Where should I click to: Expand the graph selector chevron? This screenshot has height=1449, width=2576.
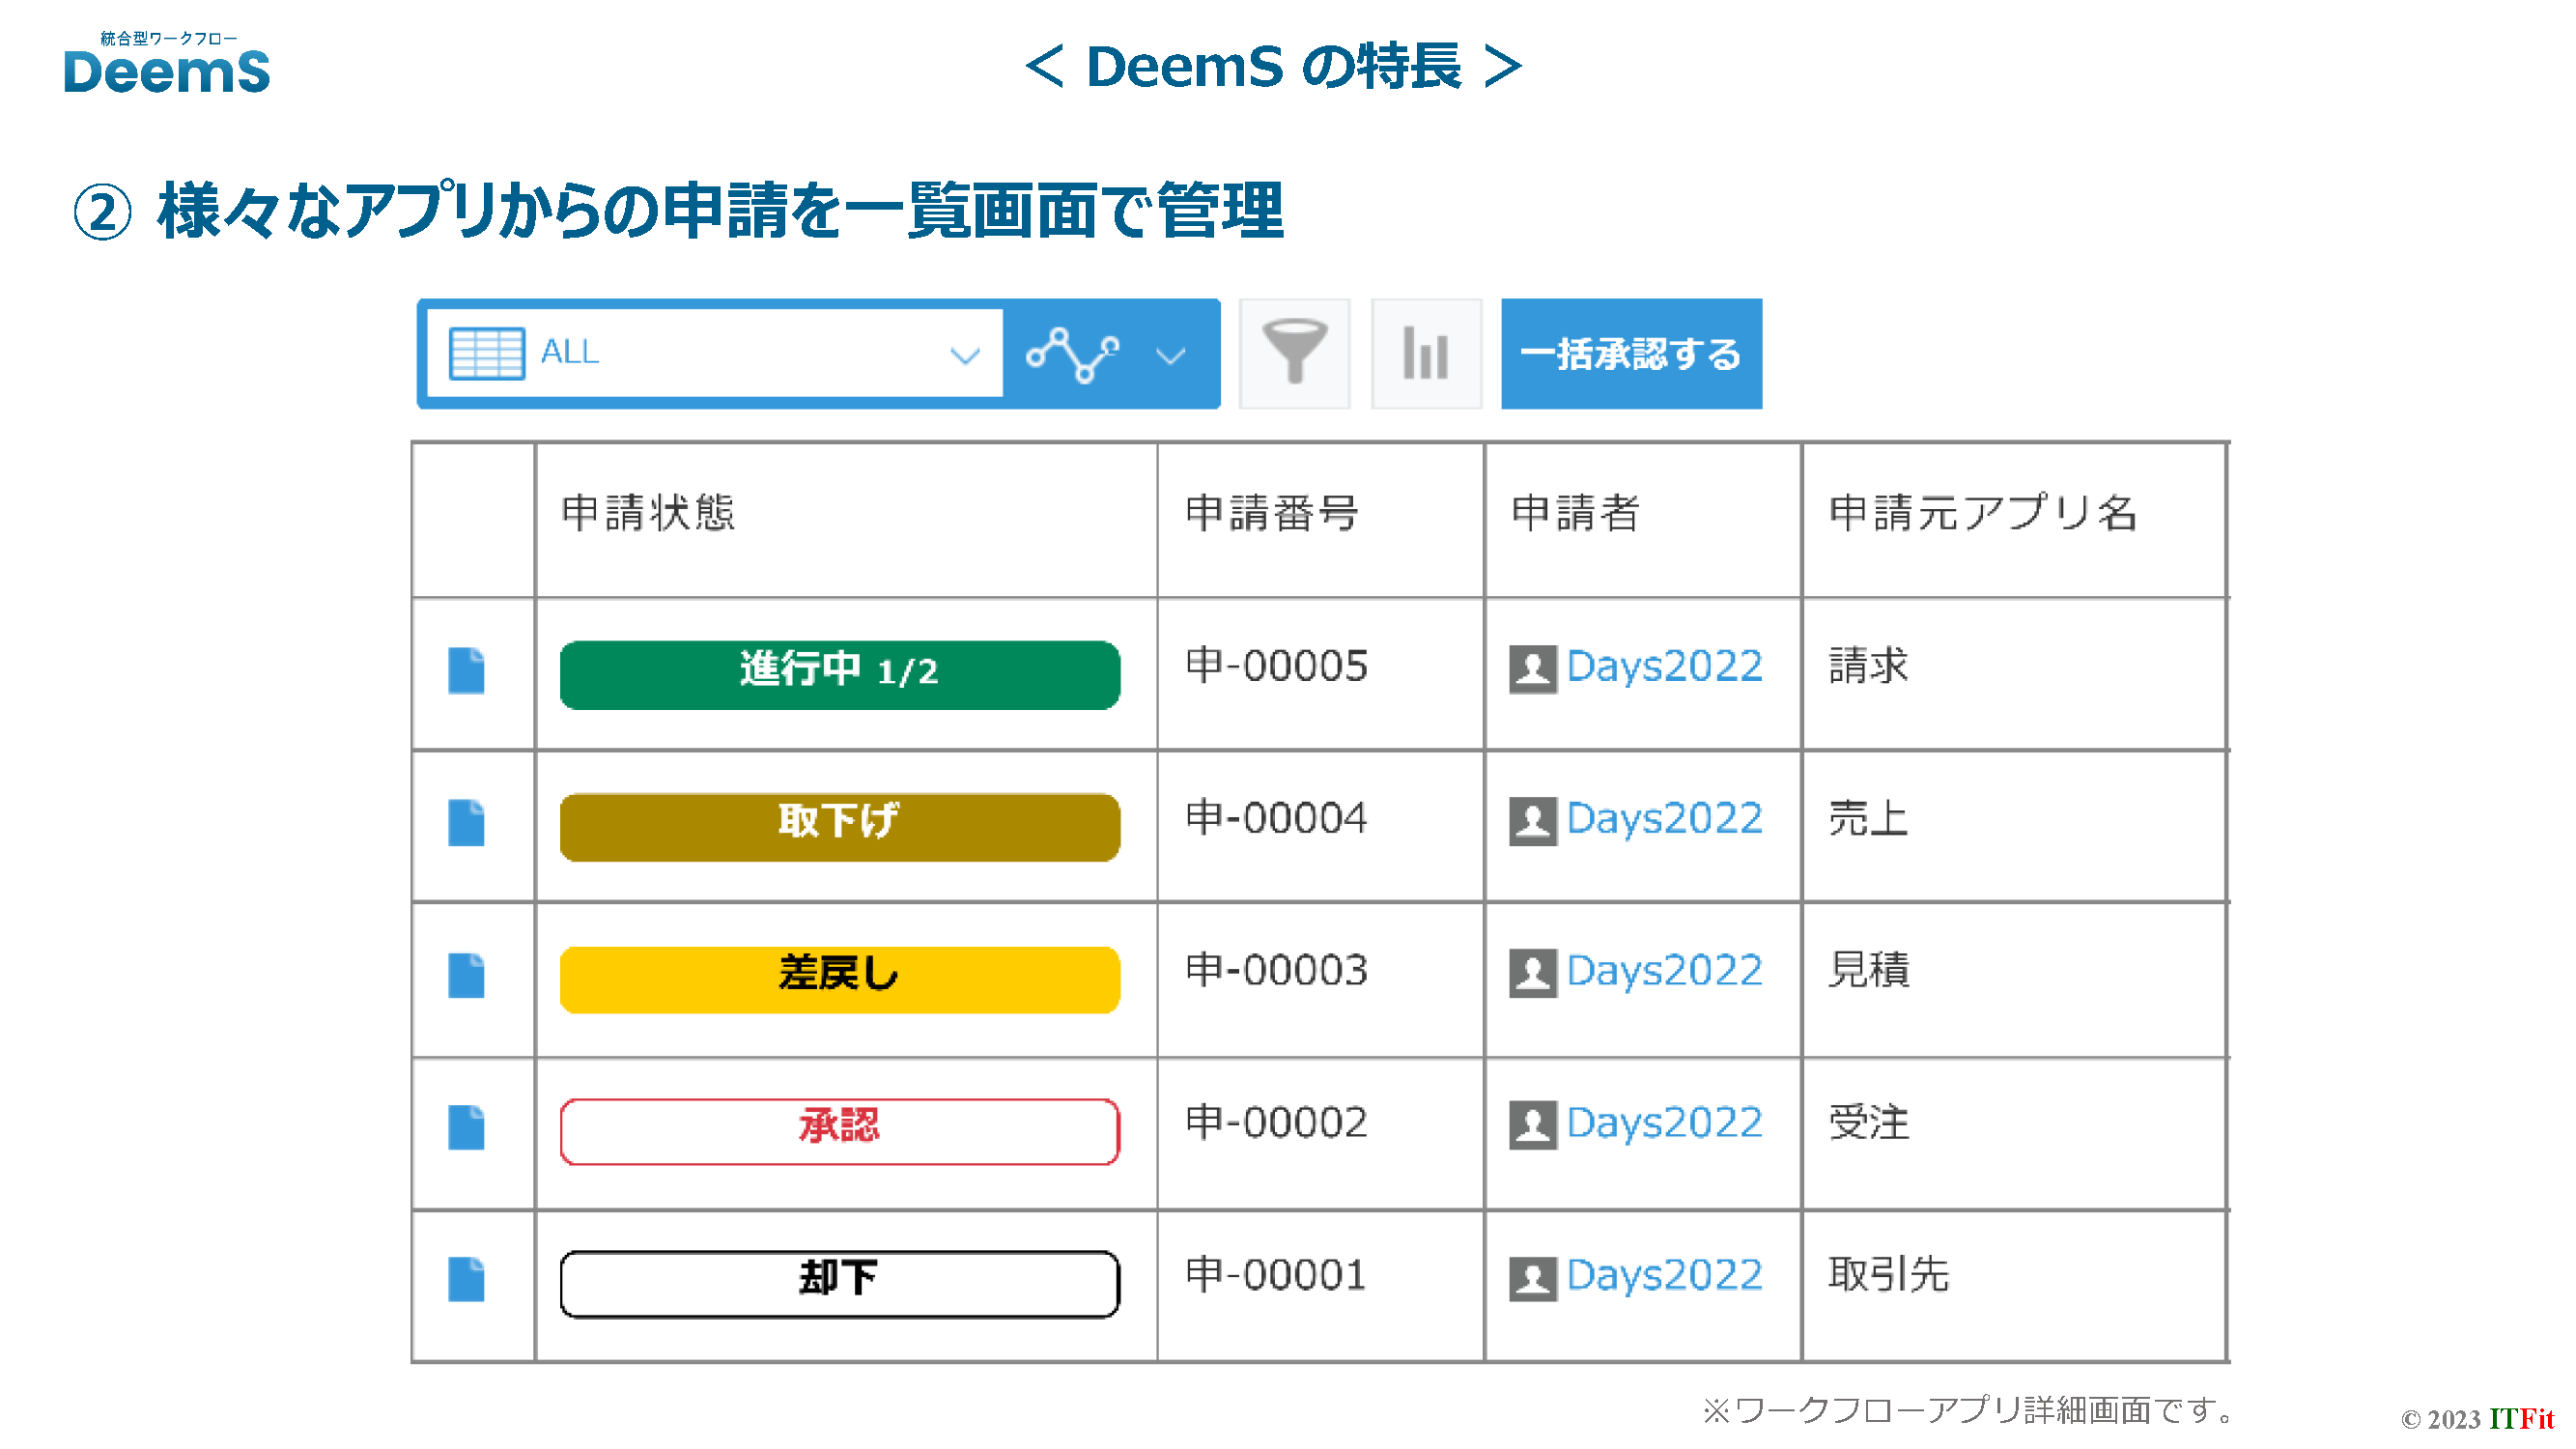coord(1170,355)
